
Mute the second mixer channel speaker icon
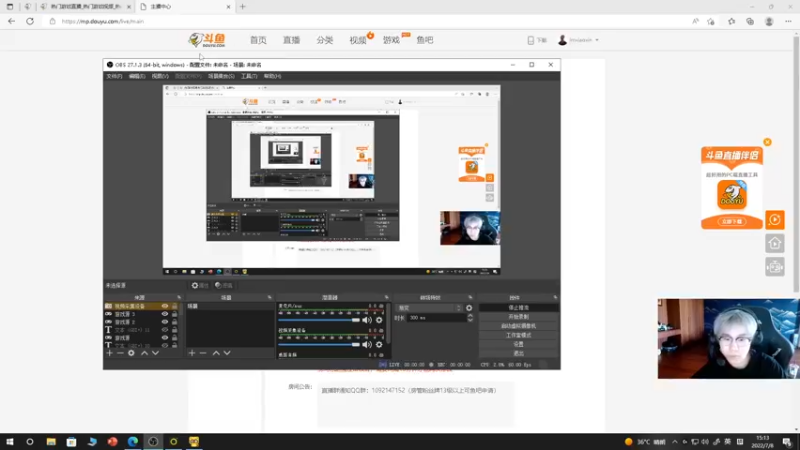[367, 344]
